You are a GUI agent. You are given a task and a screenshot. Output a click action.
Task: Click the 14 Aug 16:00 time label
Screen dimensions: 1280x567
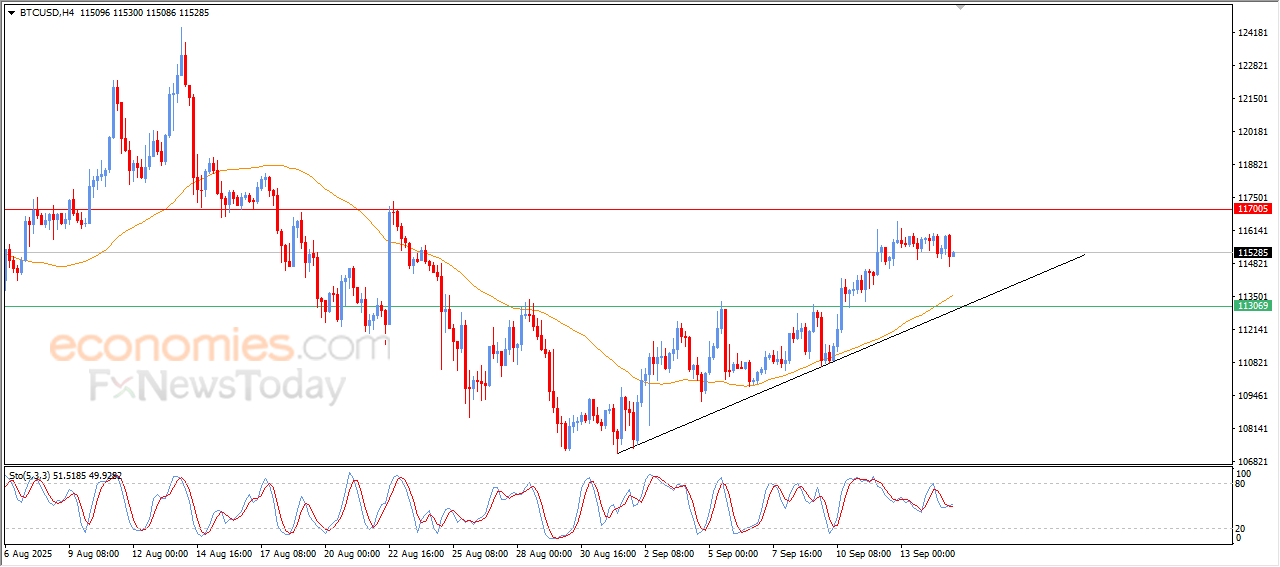[222, 552]
